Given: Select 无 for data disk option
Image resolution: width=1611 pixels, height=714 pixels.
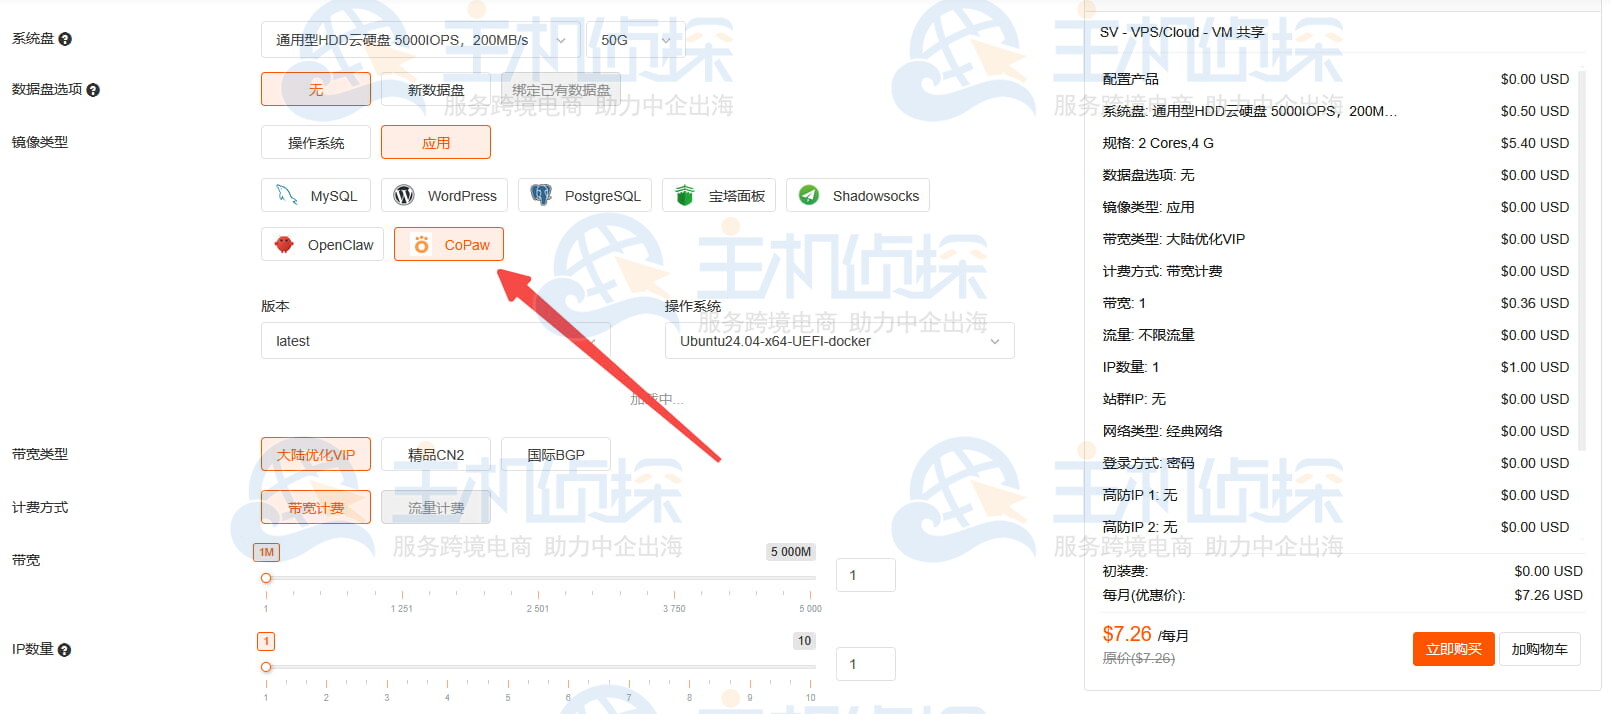Looking at the screenshot, I should coord(316,89).
